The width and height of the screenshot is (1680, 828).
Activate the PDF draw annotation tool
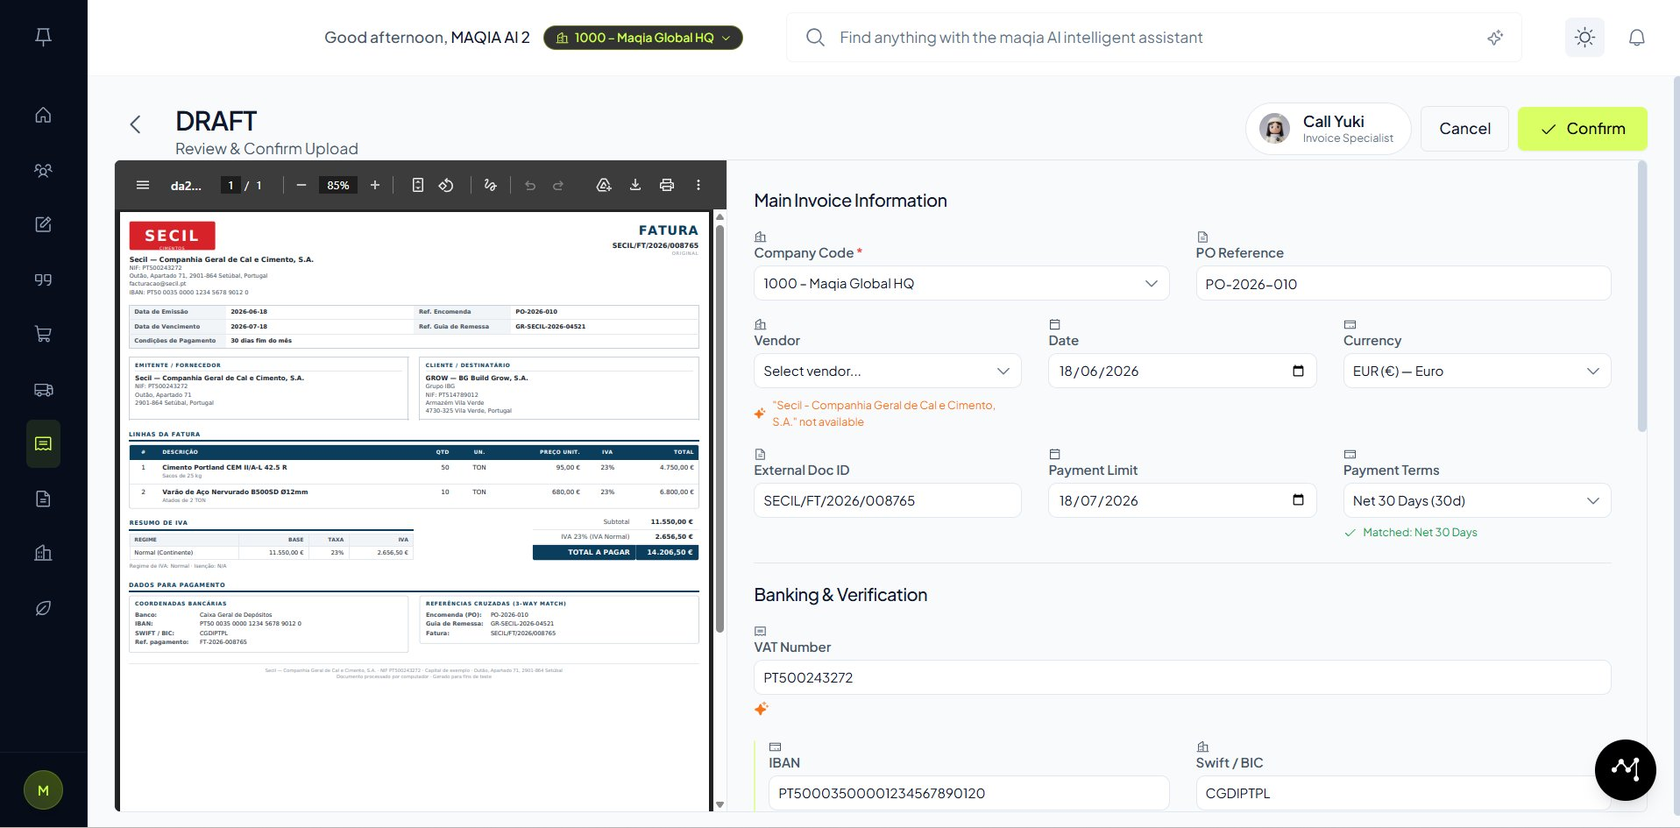point(490,185)
